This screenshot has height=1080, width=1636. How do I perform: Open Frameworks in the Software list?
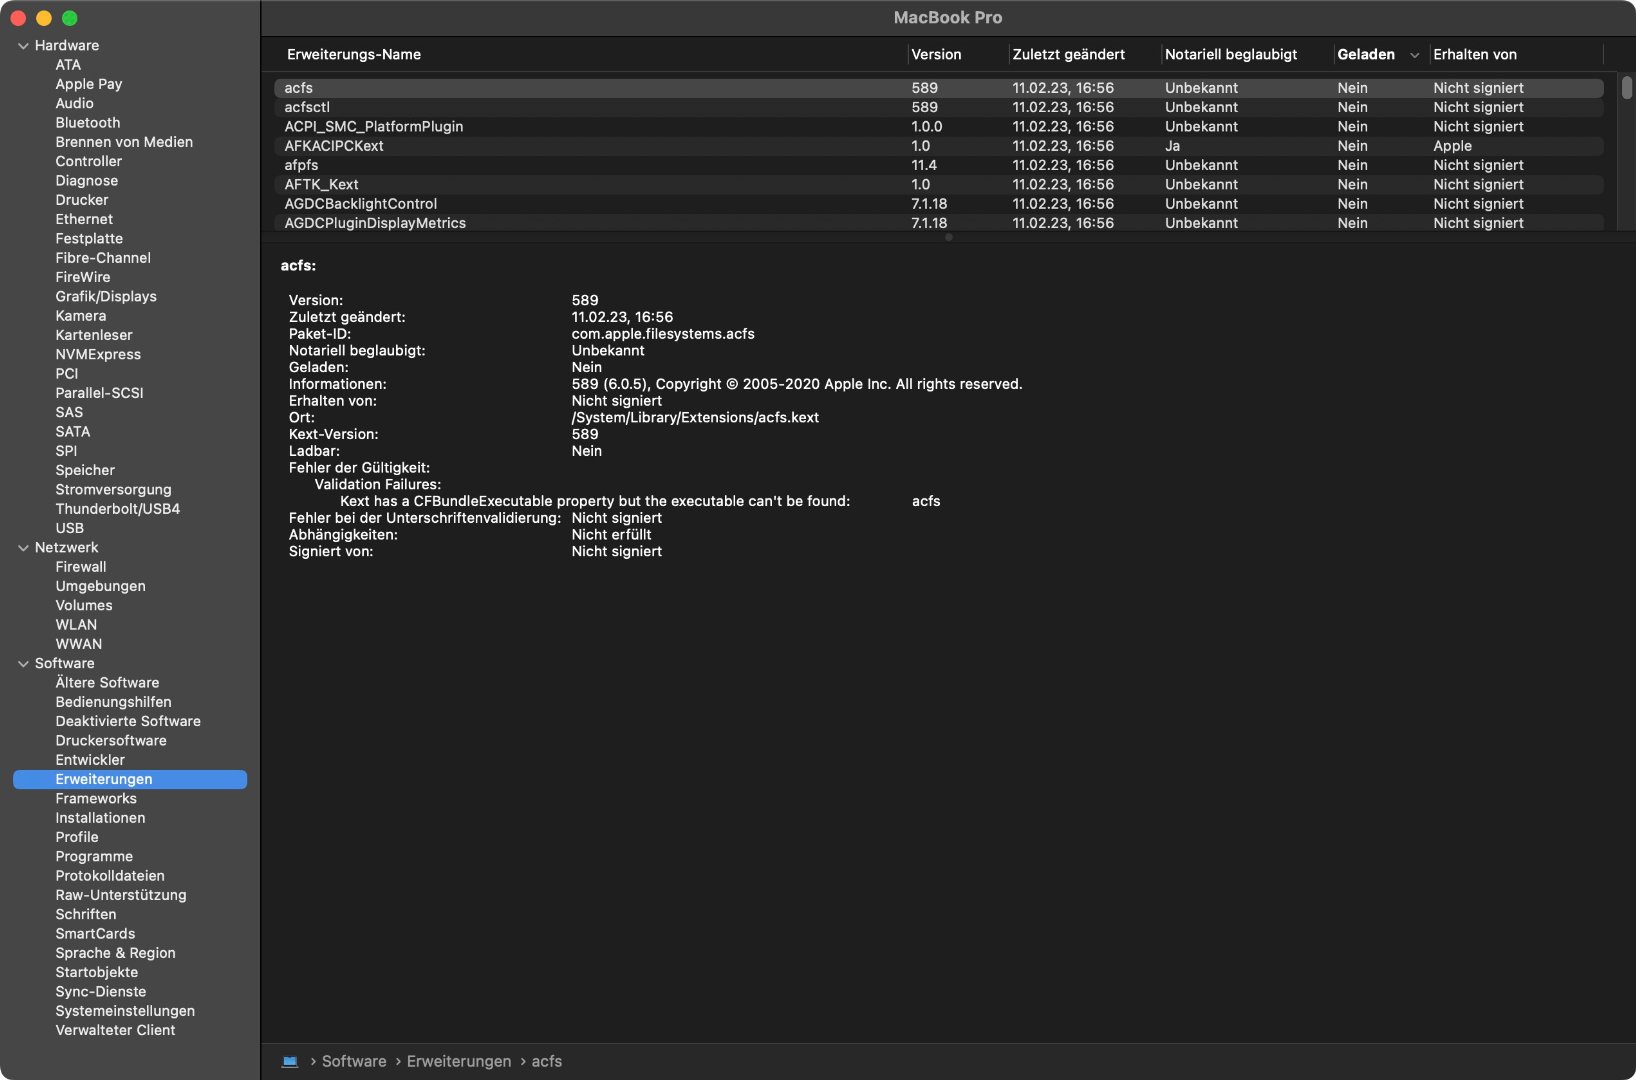(x=96, y=799)
